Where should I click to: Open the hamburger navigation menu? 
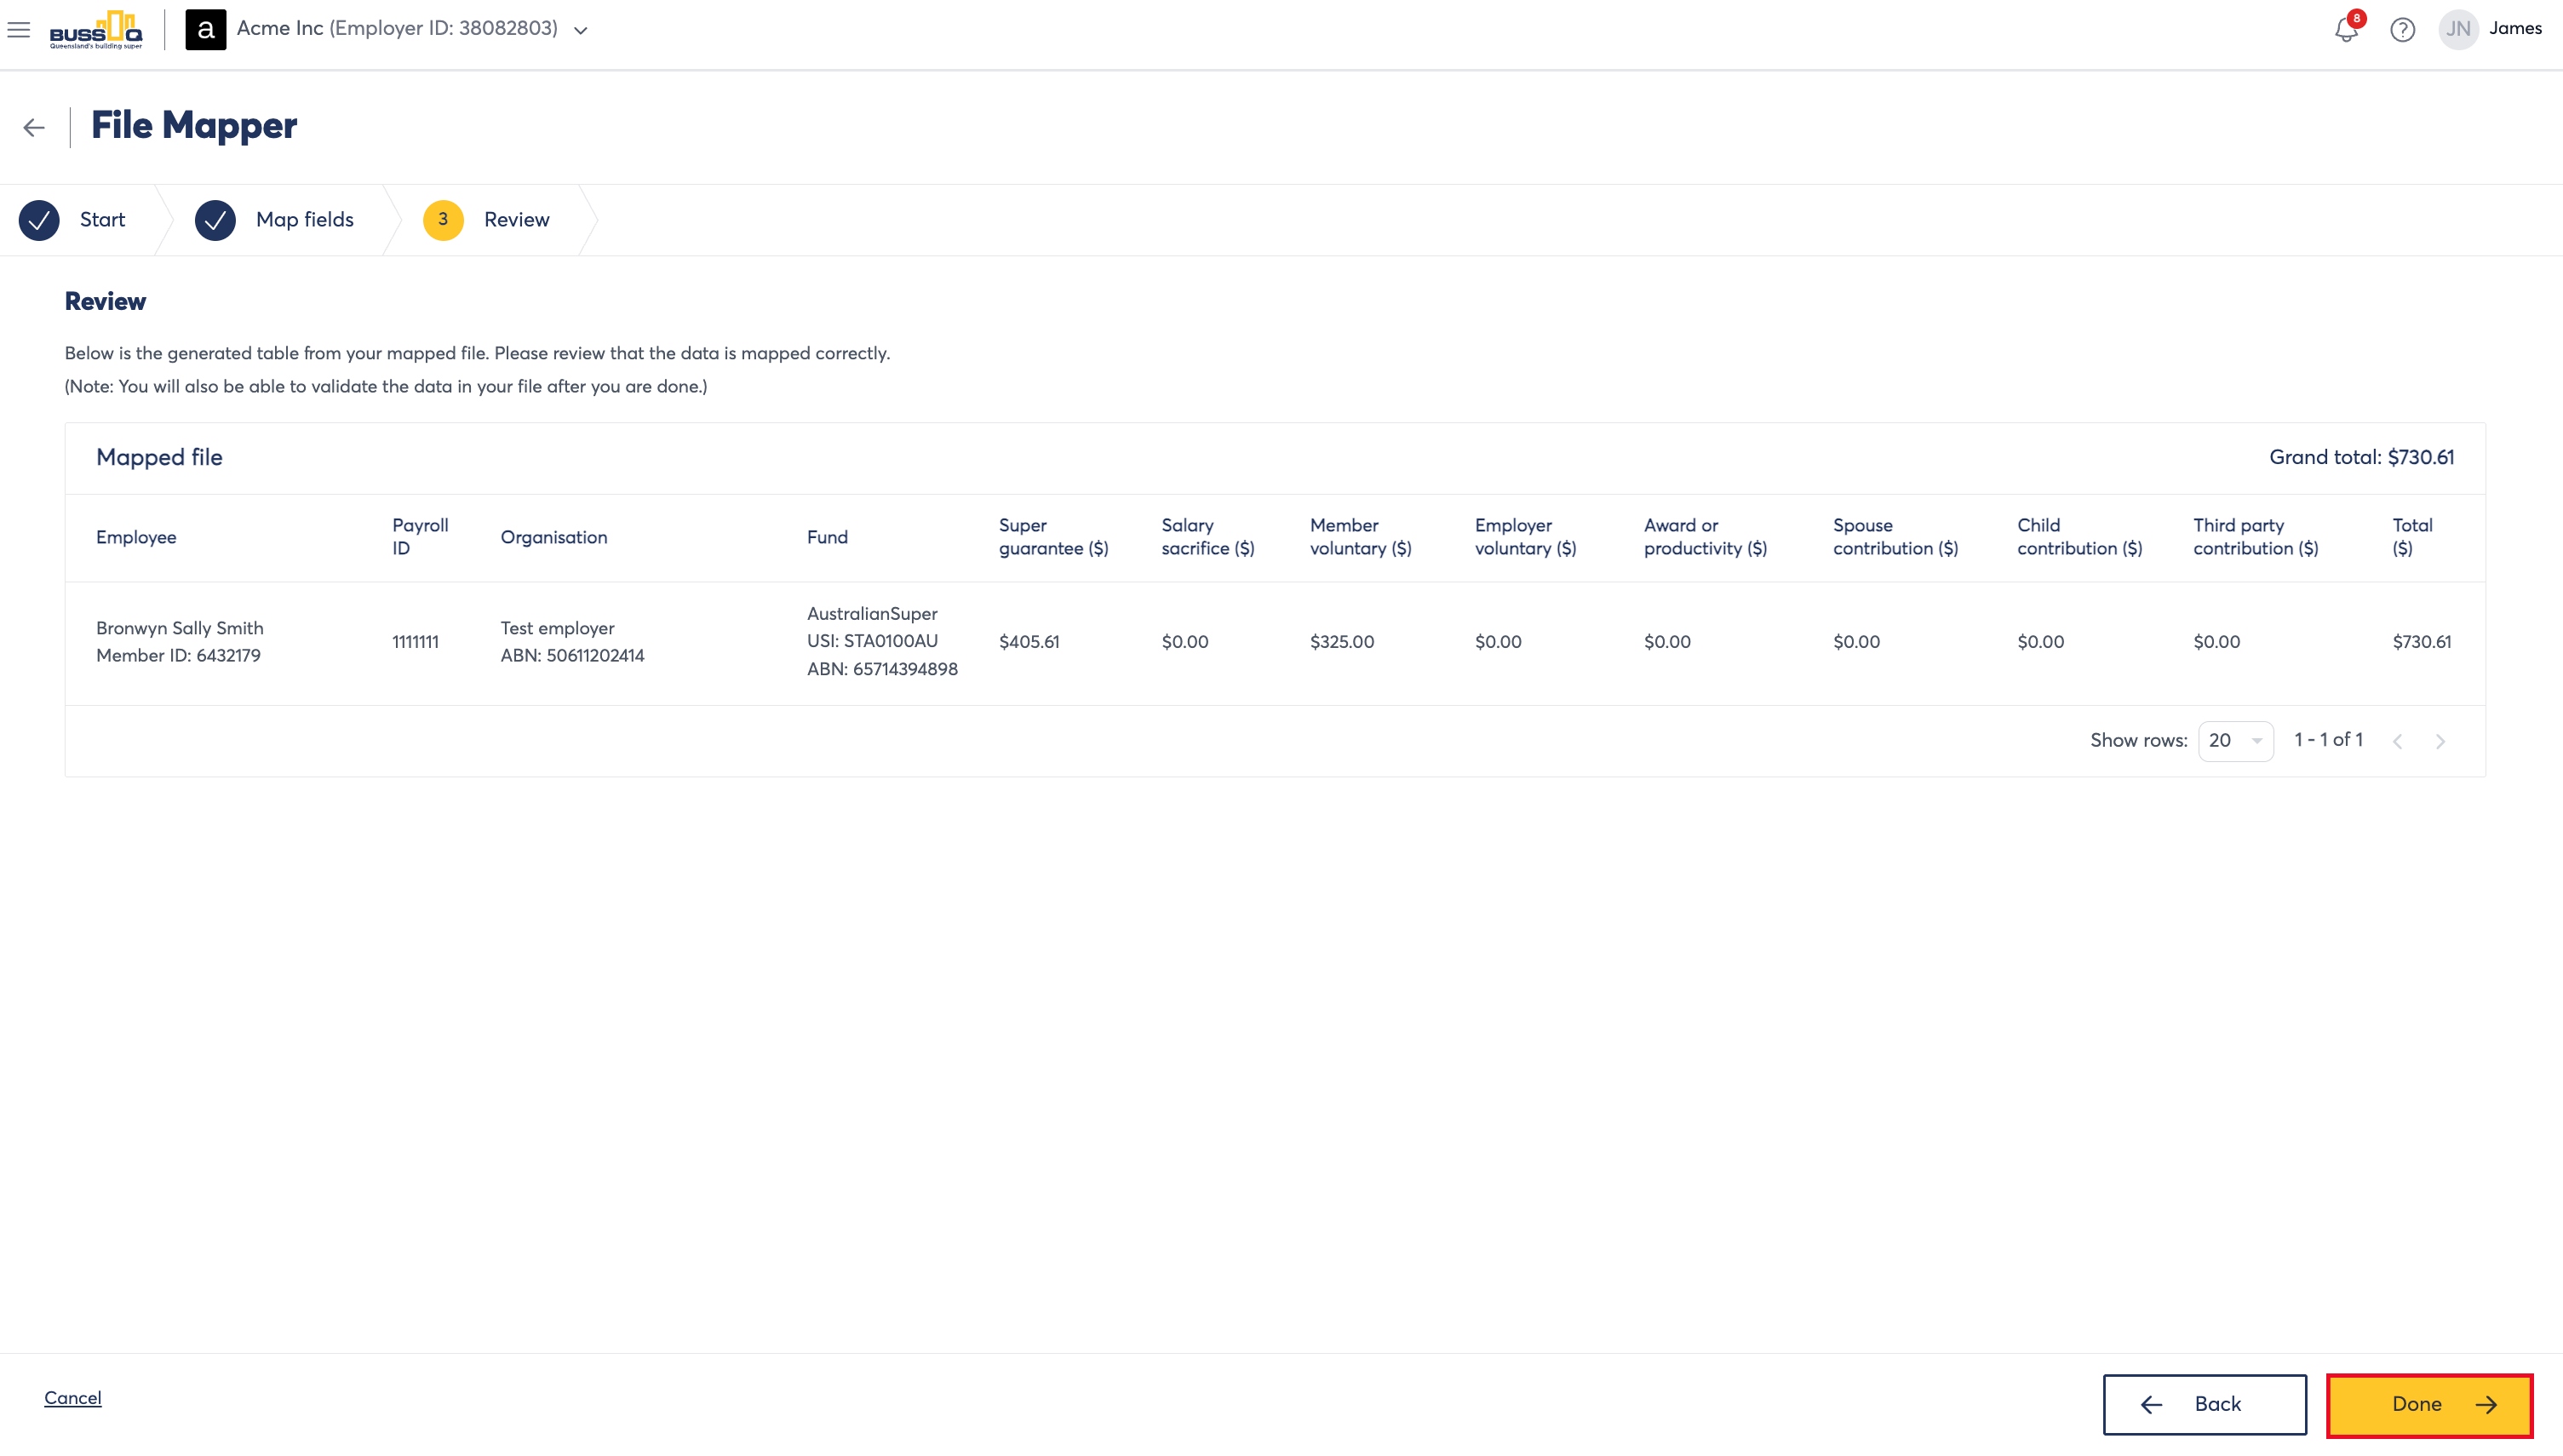[x=18, y=30]
